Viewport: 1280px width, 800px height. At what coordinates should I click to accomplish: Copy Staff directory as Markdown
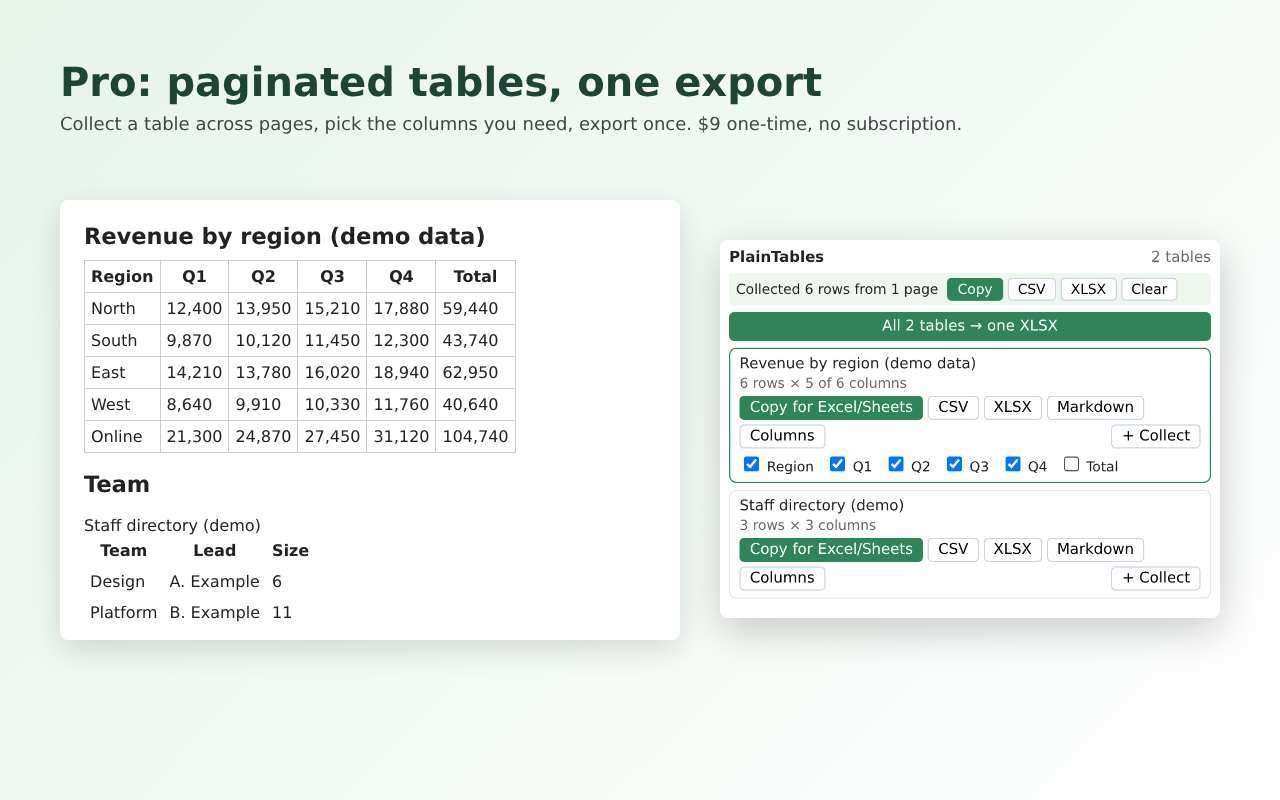click(x=1095, y=549)
